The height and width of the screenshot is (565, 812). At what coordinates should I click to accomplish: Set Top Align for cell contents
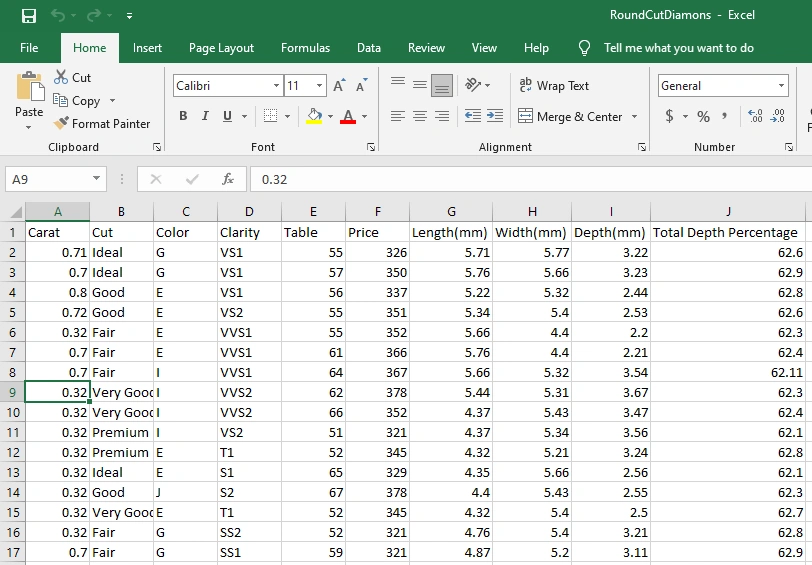click(x=398, y=84)
